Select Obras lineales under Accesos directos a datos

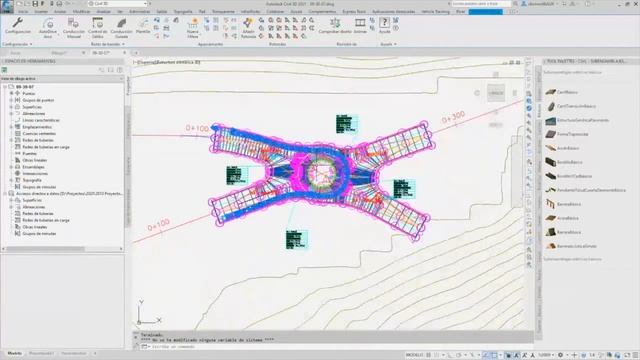pos(35,227)
